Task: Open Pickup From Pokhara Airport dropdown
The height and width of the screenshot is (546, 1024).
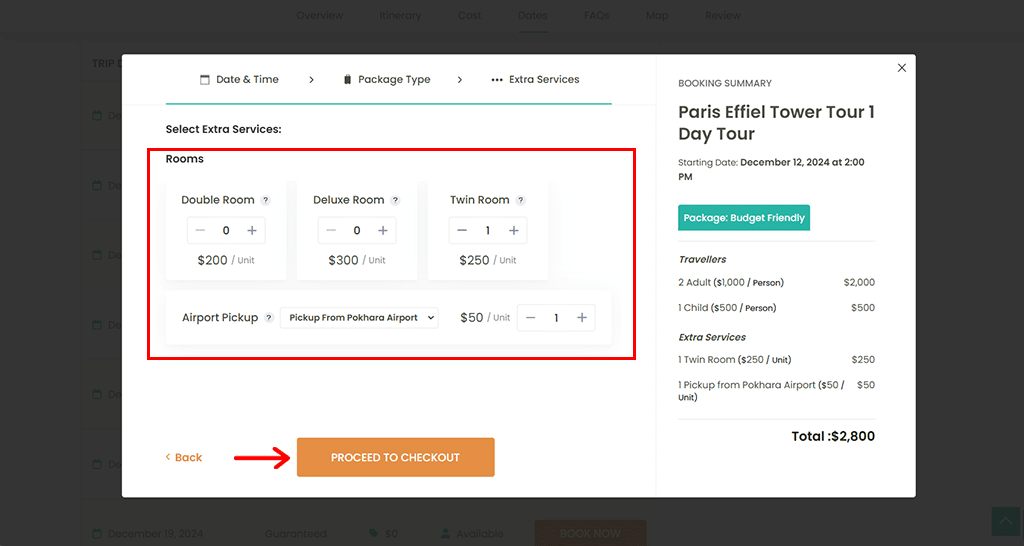Action: coord(359,318)
